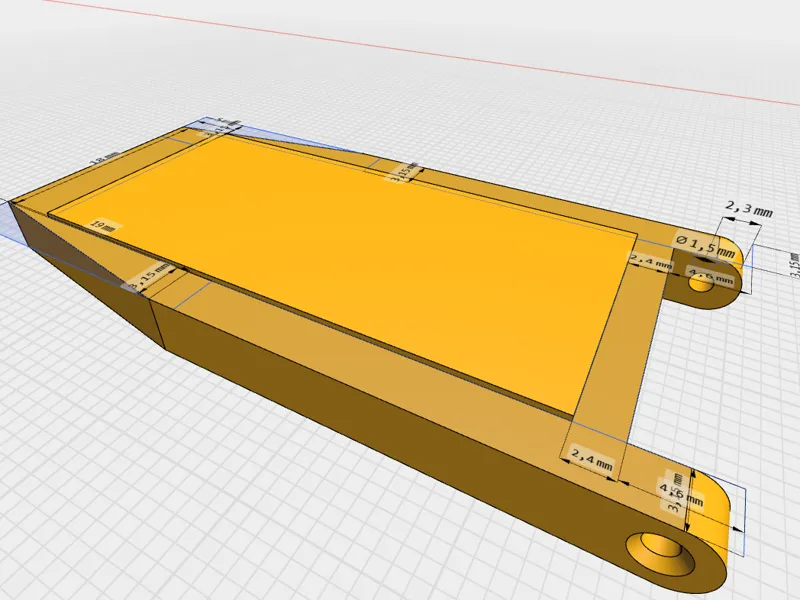Select the '19 mm' dimension label
800x600 pixels.
point(102,226)
